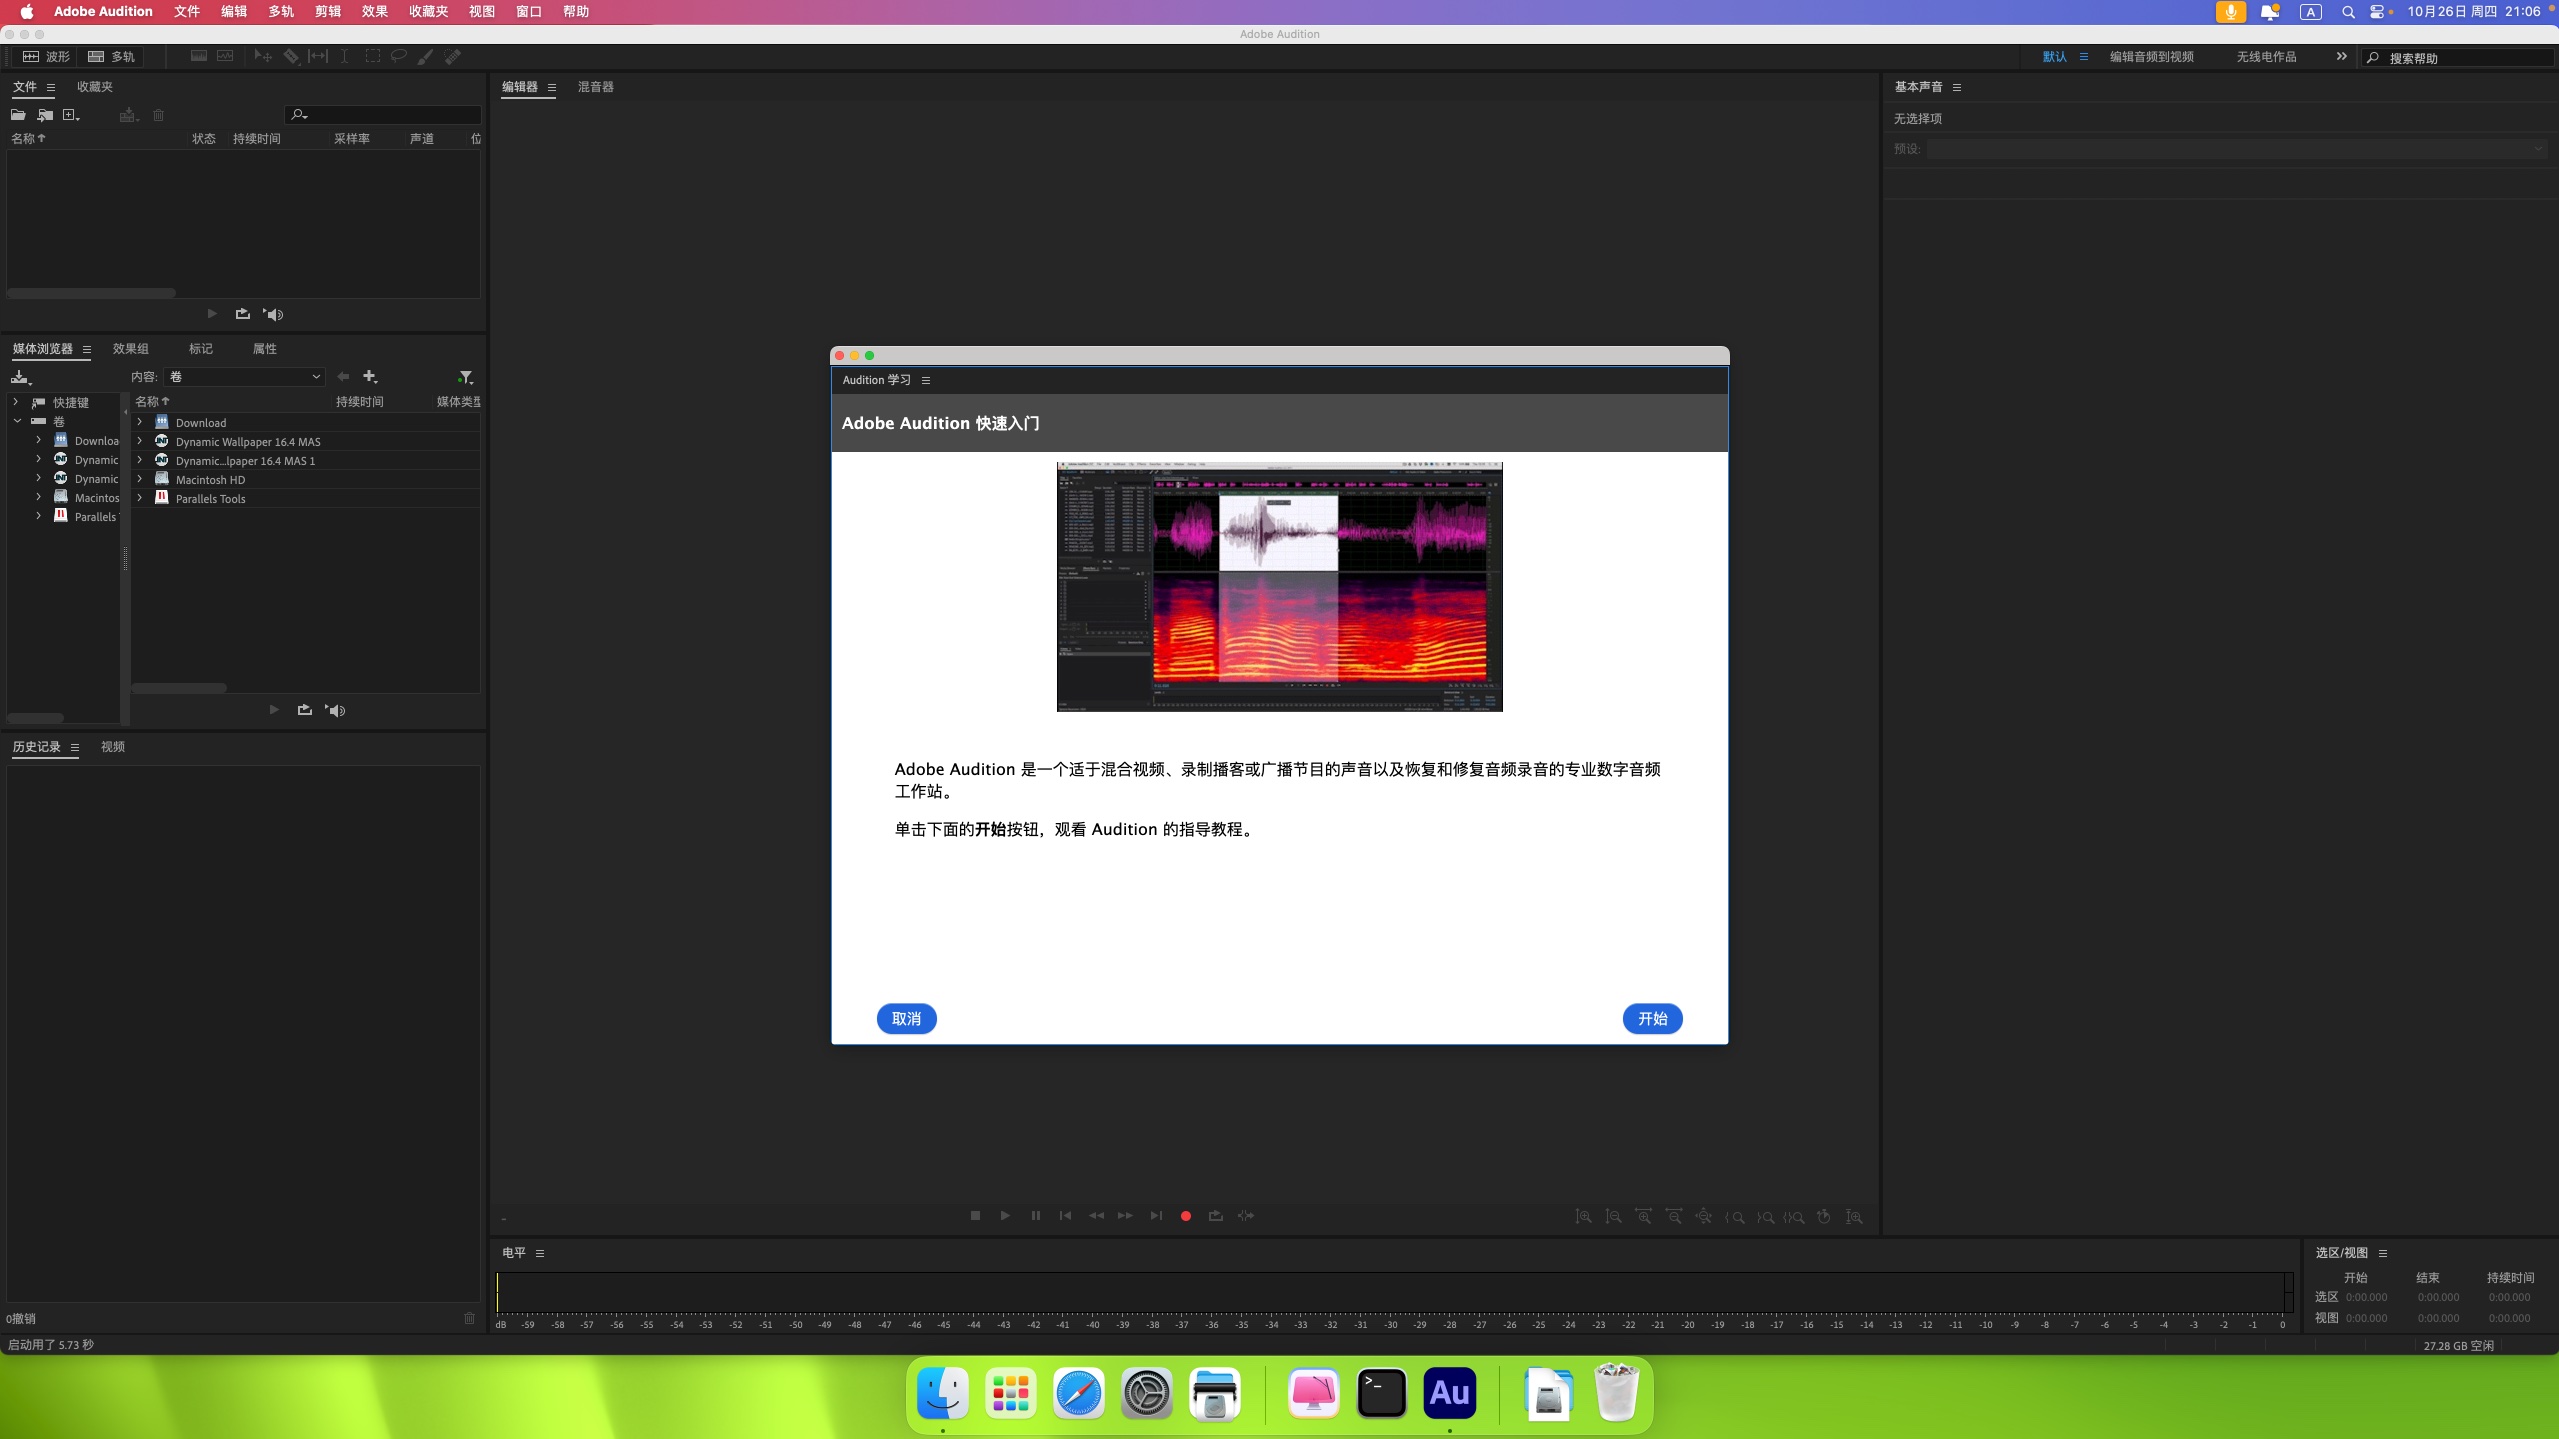The width and height of the screenshot is (2559, 1439).
Task: Open the Markers (标记) tab
Action: pos(201,349)
